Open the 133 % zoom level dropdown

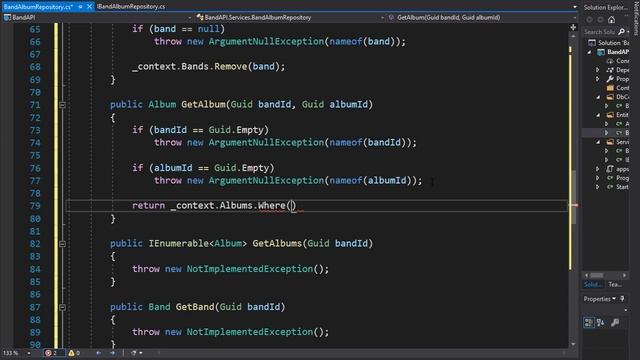29,353
